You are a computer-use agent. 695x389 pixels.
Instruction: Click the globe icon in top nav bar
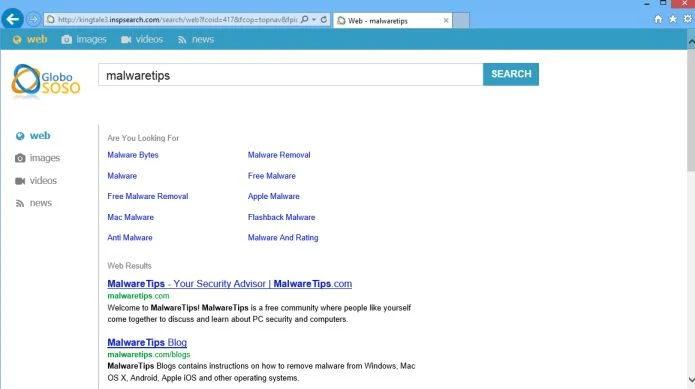click(x=17, y=40)
